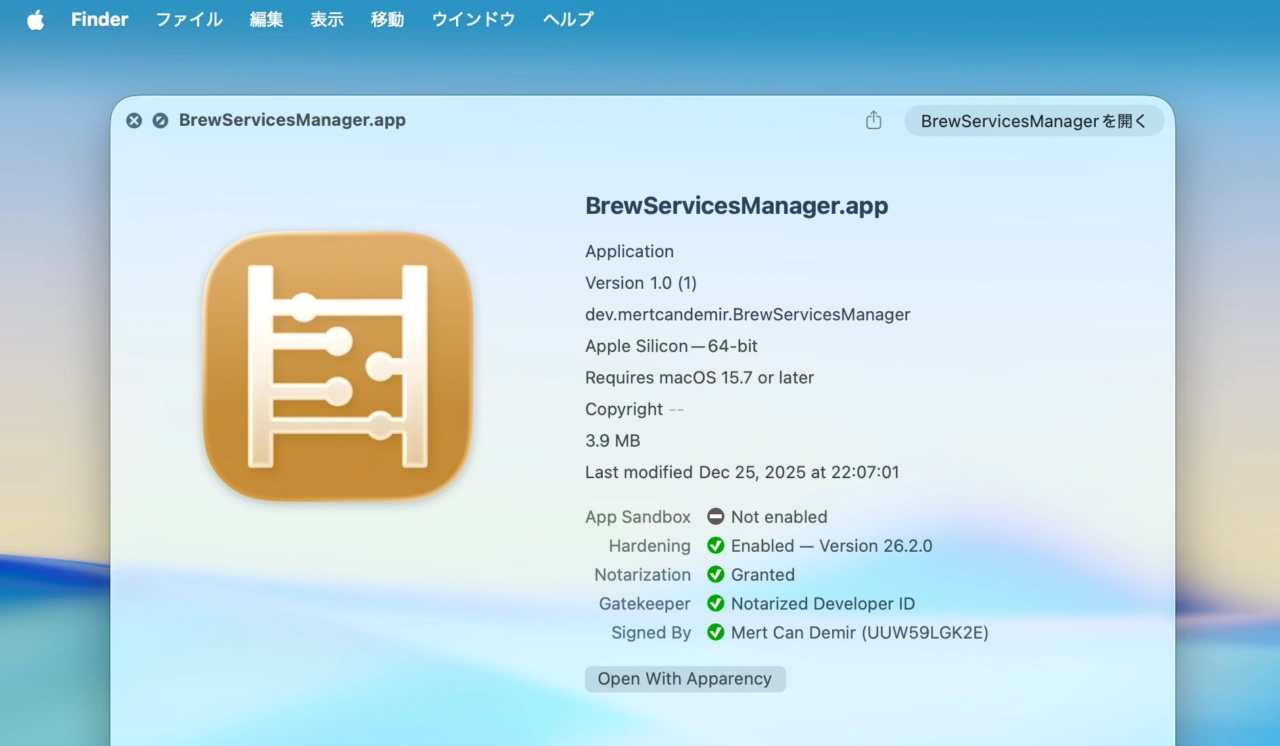This screenshot has width=1280, height=746.
Task: Open the 移動 menu
Action: [387, 19]
